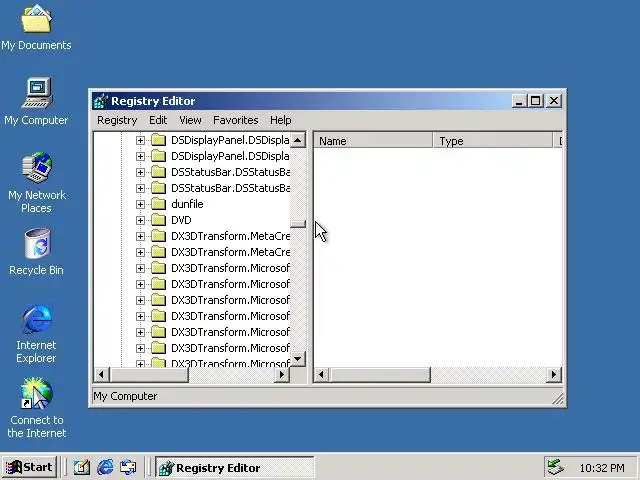640x480 pixels.
Task: Click the window resize grip corner
Action: click(557, 398)
